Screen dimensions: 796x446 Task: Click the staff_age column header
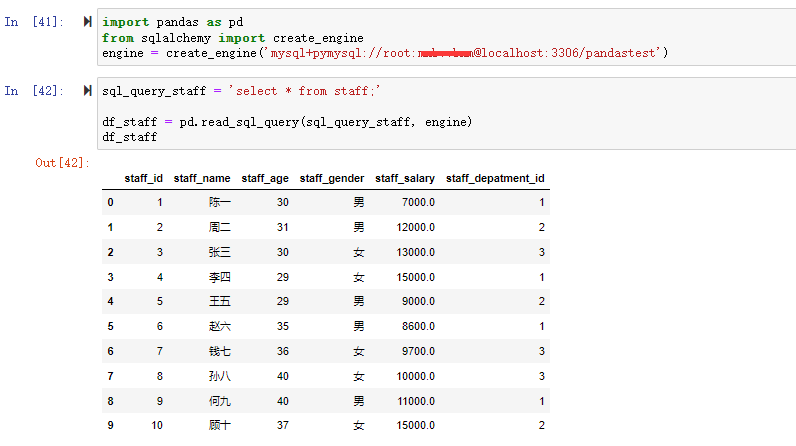tap(265, 179)
